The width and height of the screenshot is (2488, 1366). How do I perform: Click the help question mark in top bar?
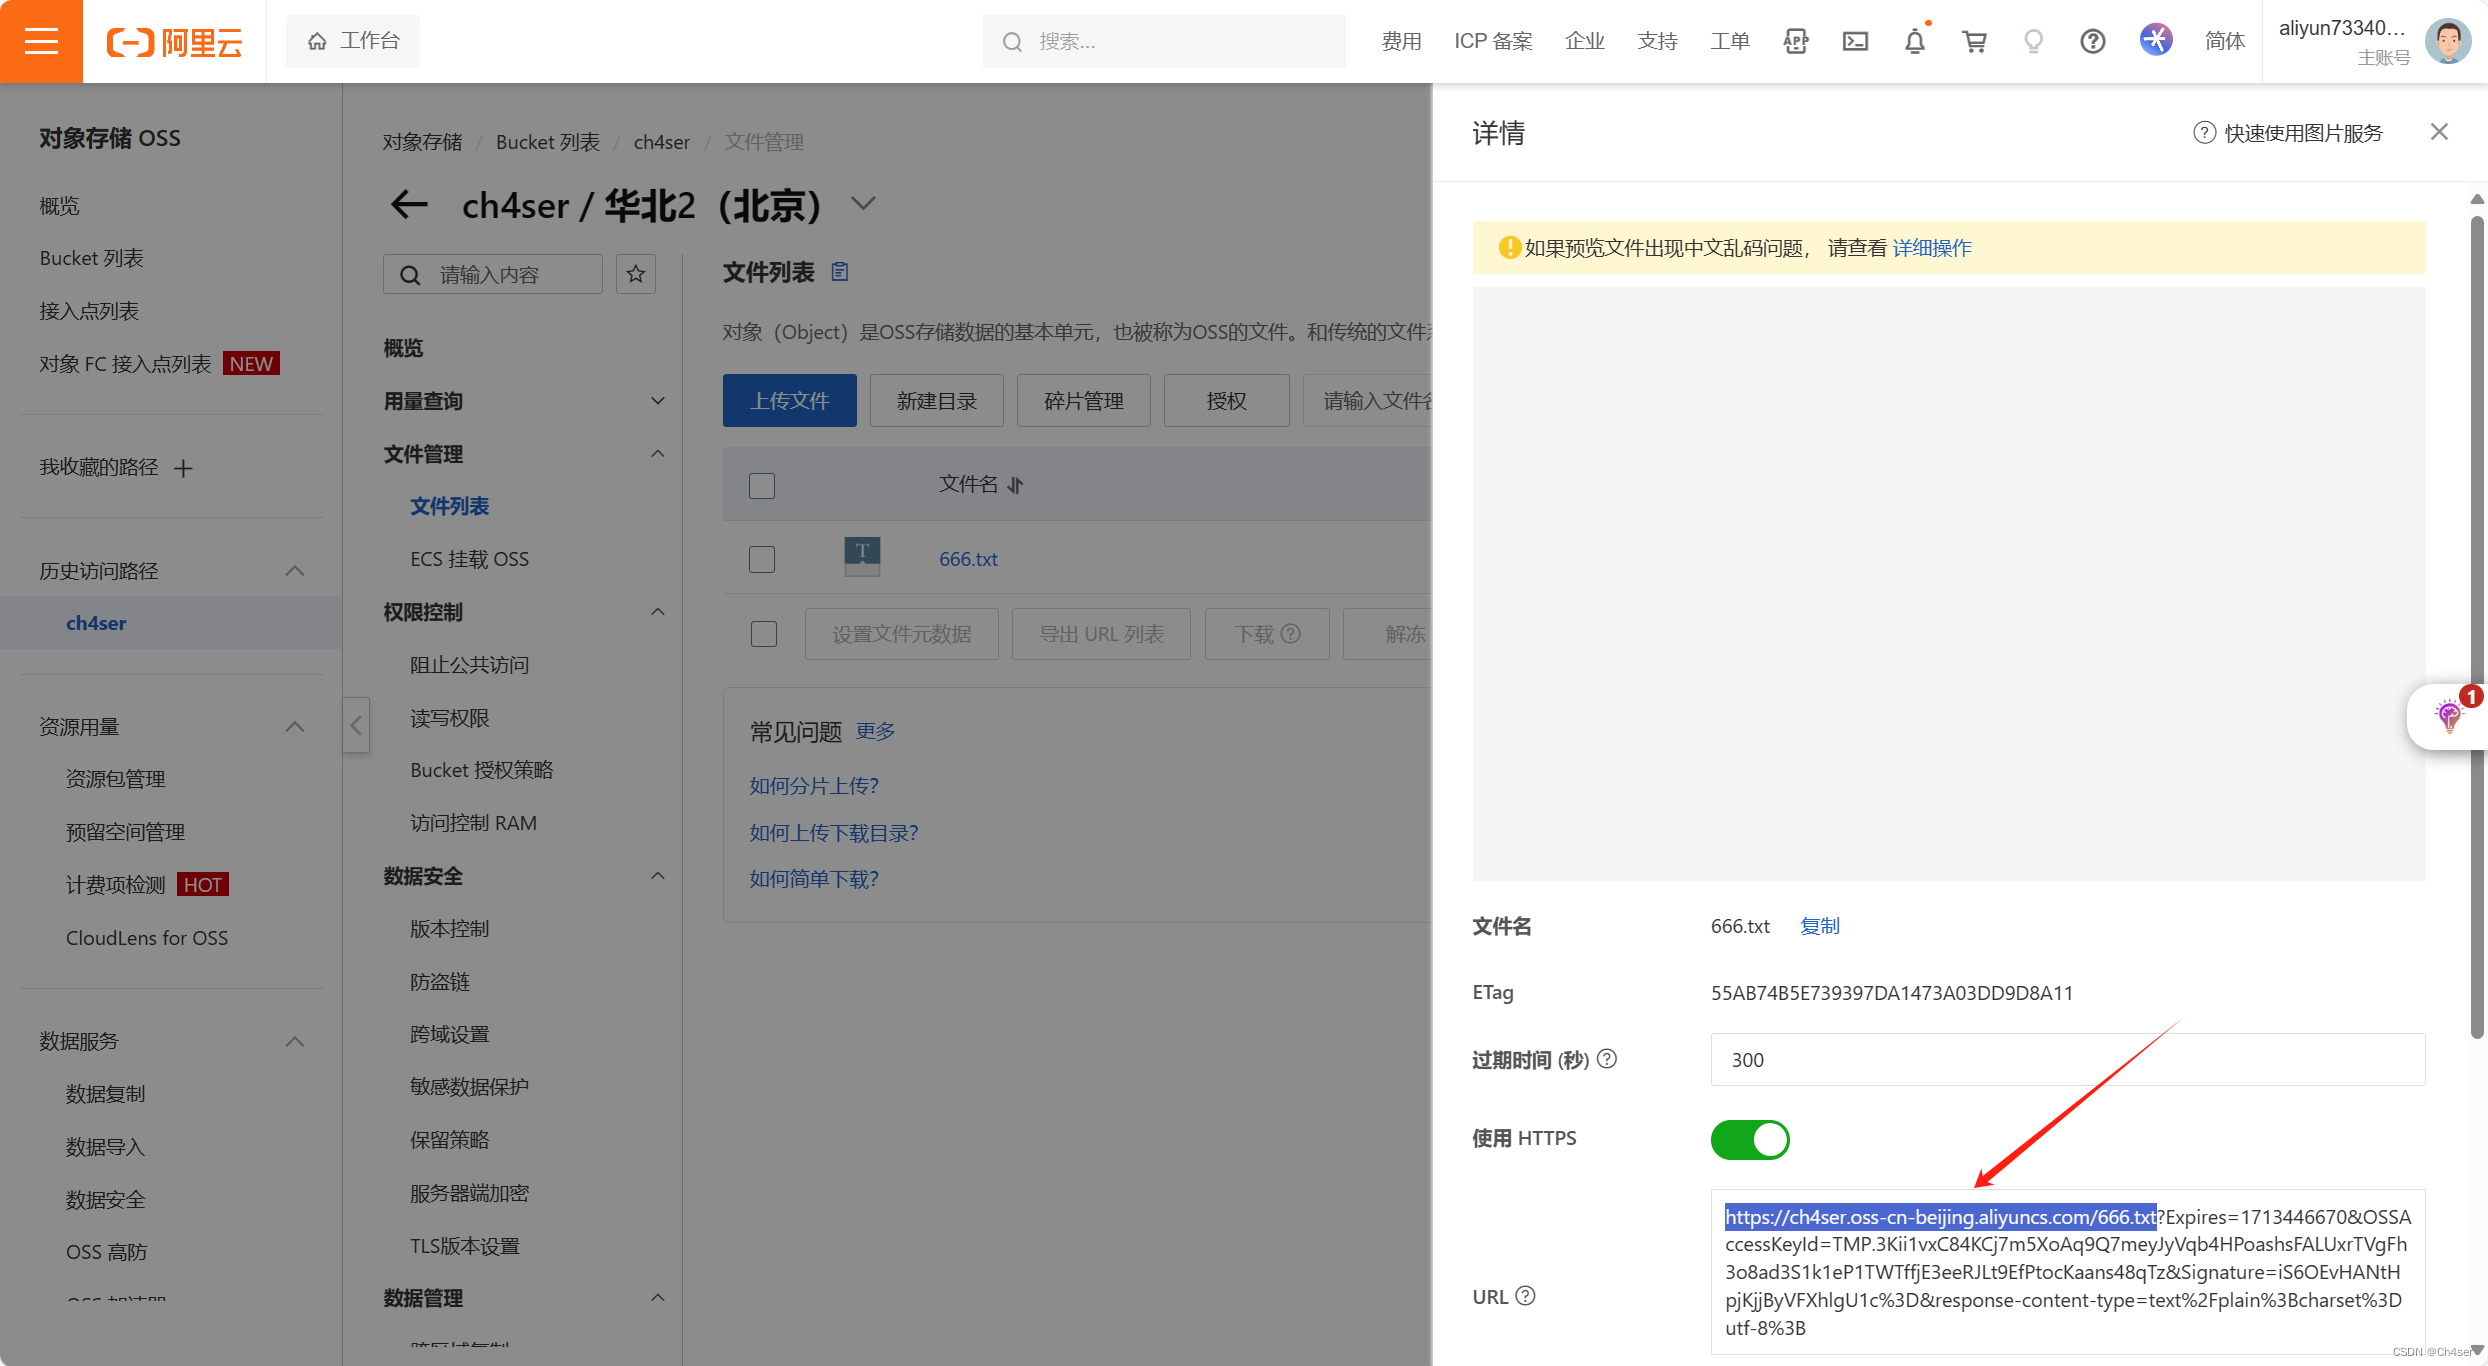click(x=2092, y=41)
